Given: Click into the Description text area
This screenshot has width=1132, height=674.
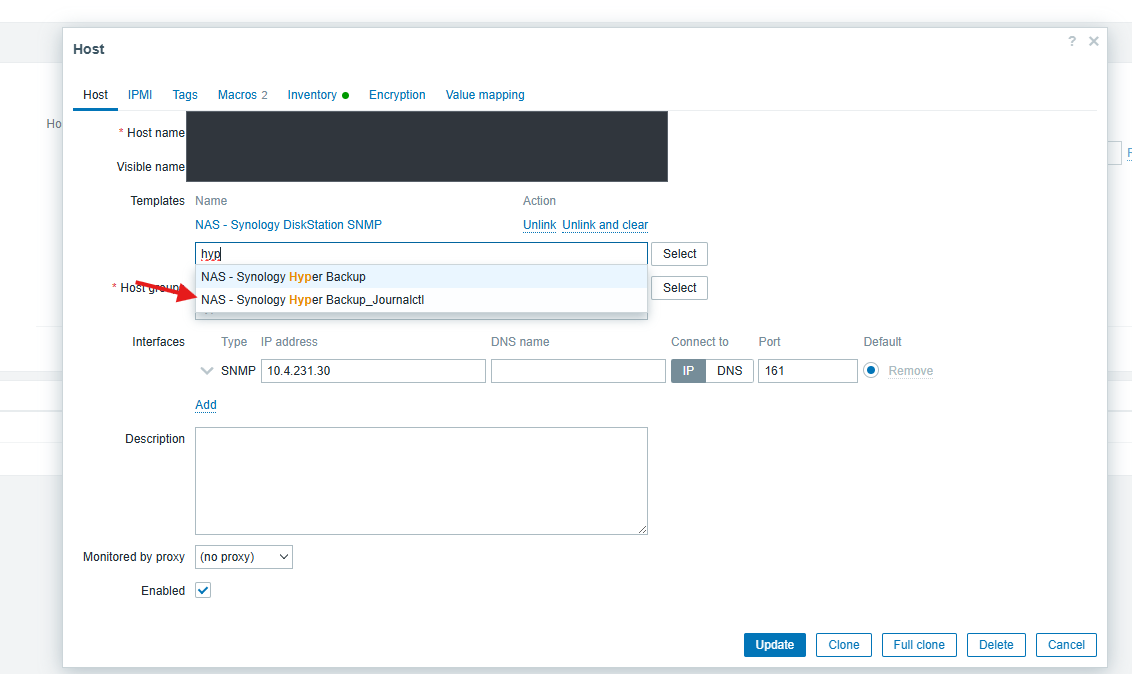Looking at the screenshot, I should pyautogui.click(x=421, y=481).
